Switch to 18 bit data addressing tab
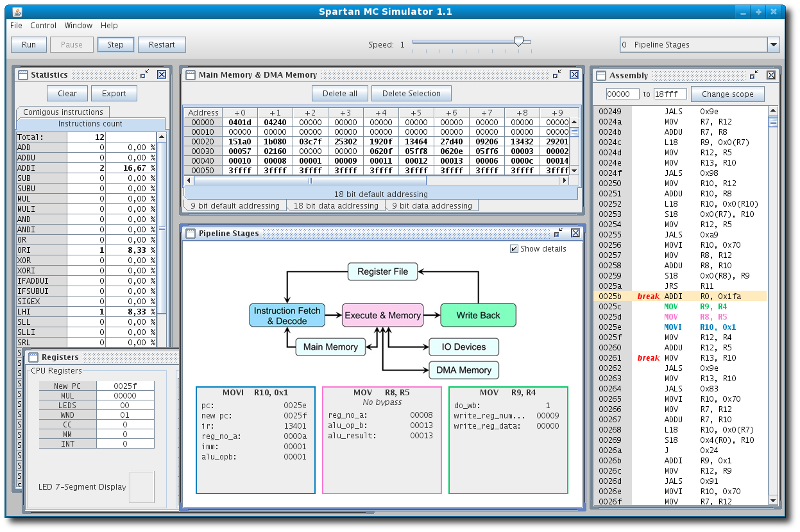800x532 pixels. tap(336, 206)
